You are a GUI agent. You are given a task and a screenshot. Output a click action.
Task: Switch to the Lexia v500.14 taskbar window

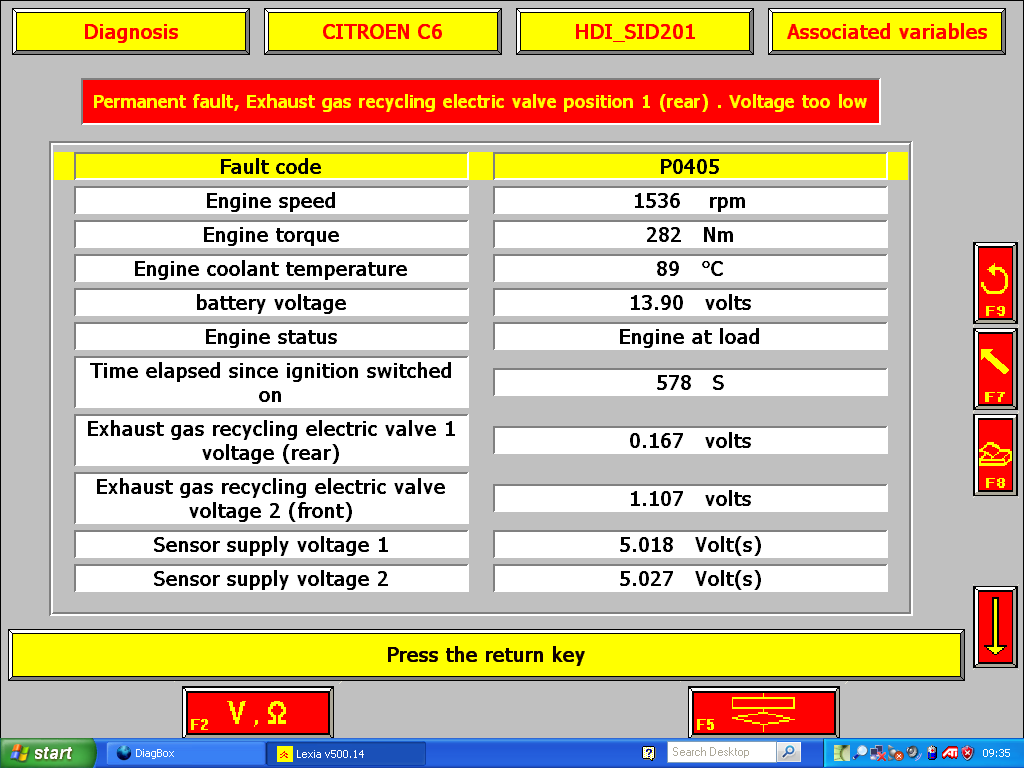coord(346,754)
